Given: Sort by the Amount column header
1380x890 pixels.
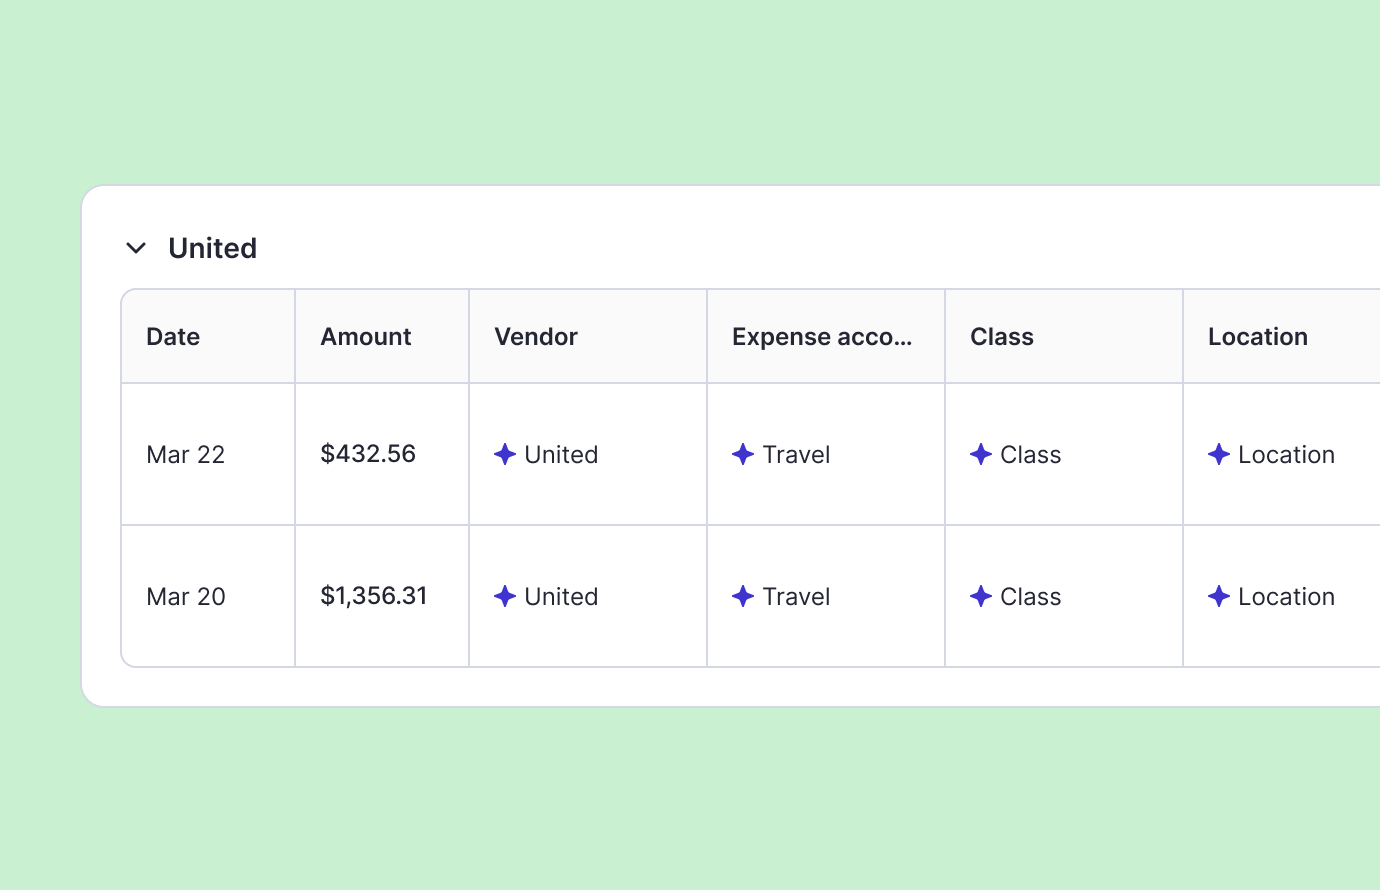Looking at the screenshot, I should [x=366, y=337].
